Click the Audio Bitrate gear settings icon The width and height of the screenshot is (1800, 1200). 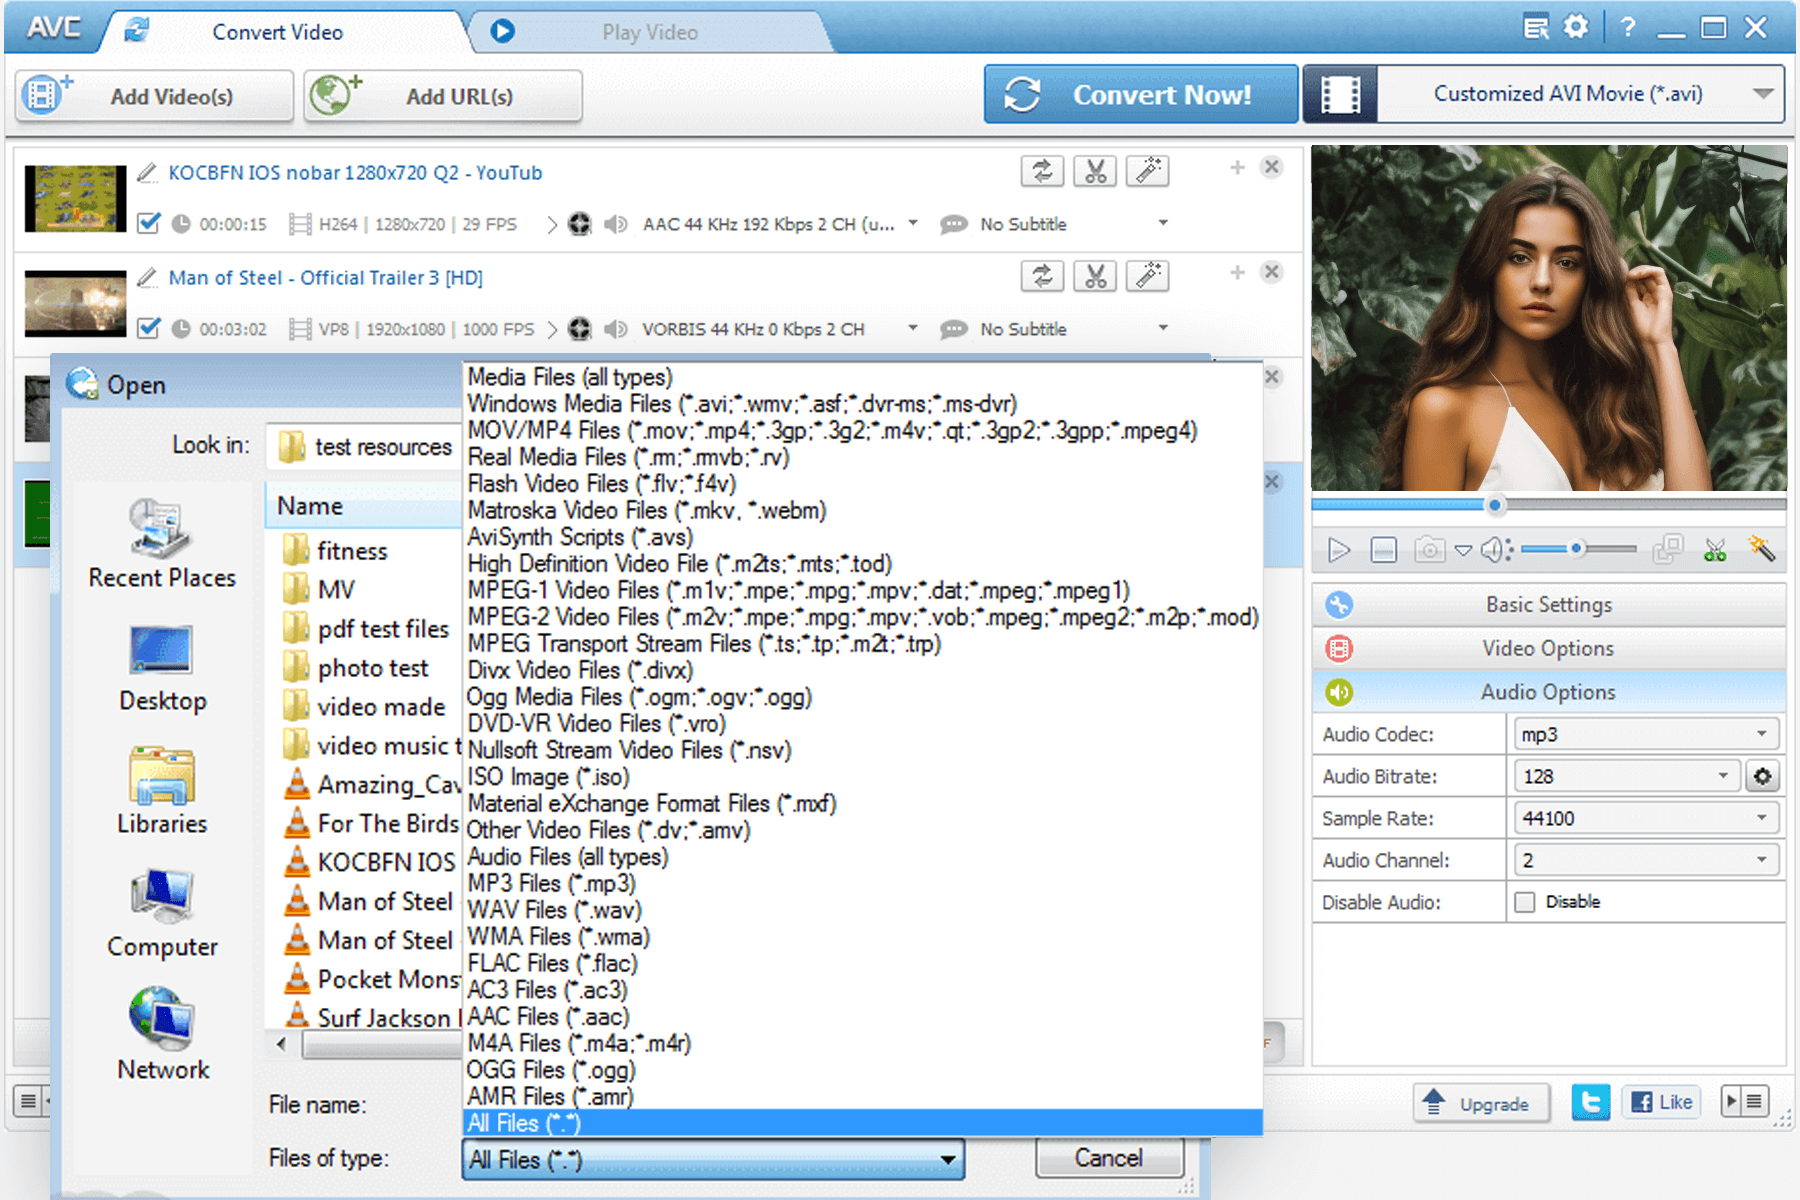point(1763,775)
